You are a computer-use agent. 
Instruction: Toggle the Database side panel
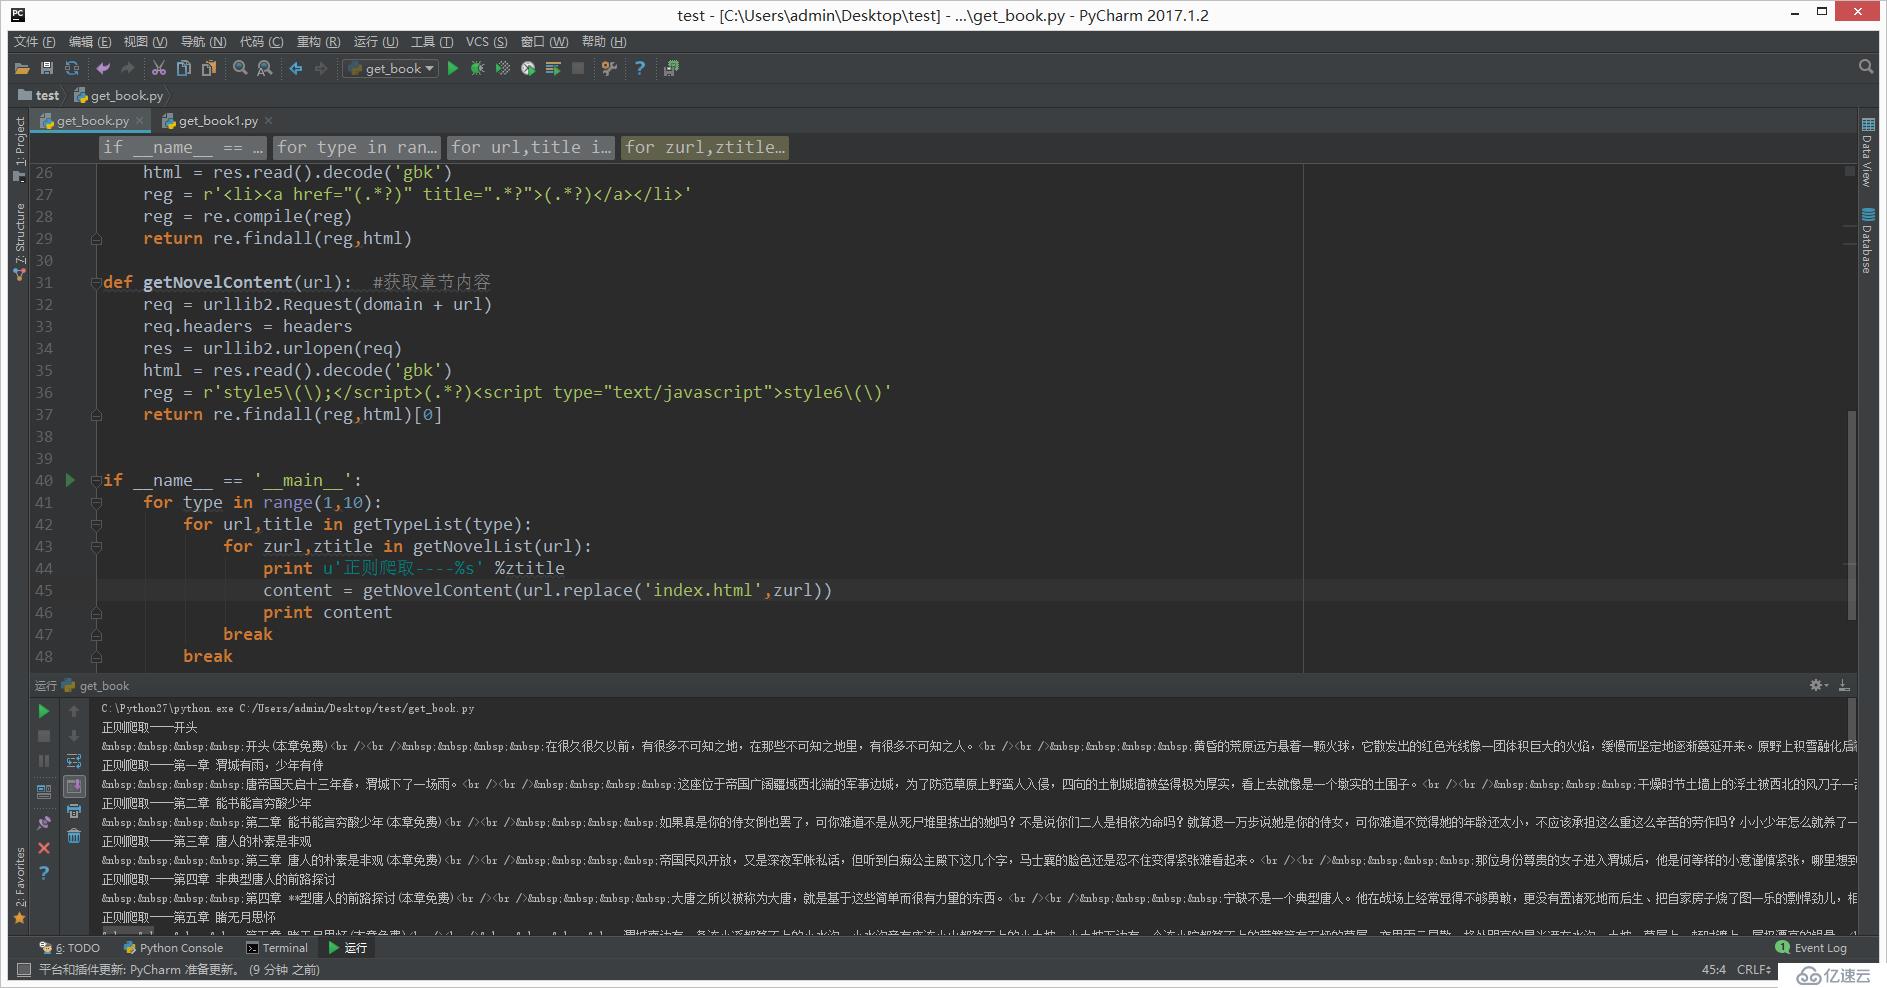1867,239
